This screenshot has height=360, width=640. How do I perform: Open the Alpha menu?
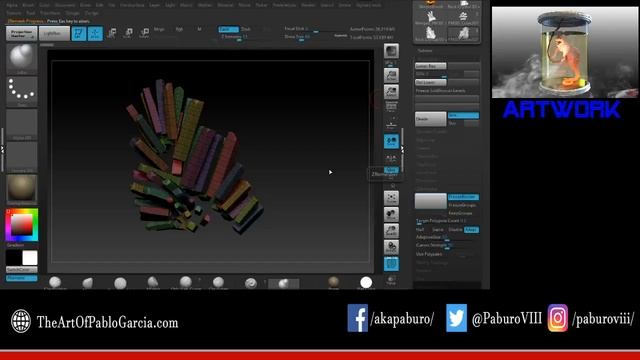click(x=12, y=5)
